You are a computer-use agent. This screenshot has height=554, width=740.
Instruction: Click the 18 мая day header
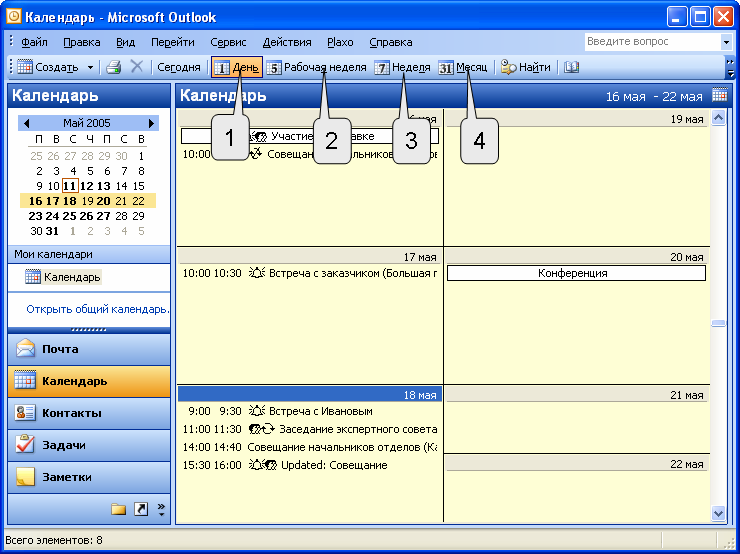point(310,395)
